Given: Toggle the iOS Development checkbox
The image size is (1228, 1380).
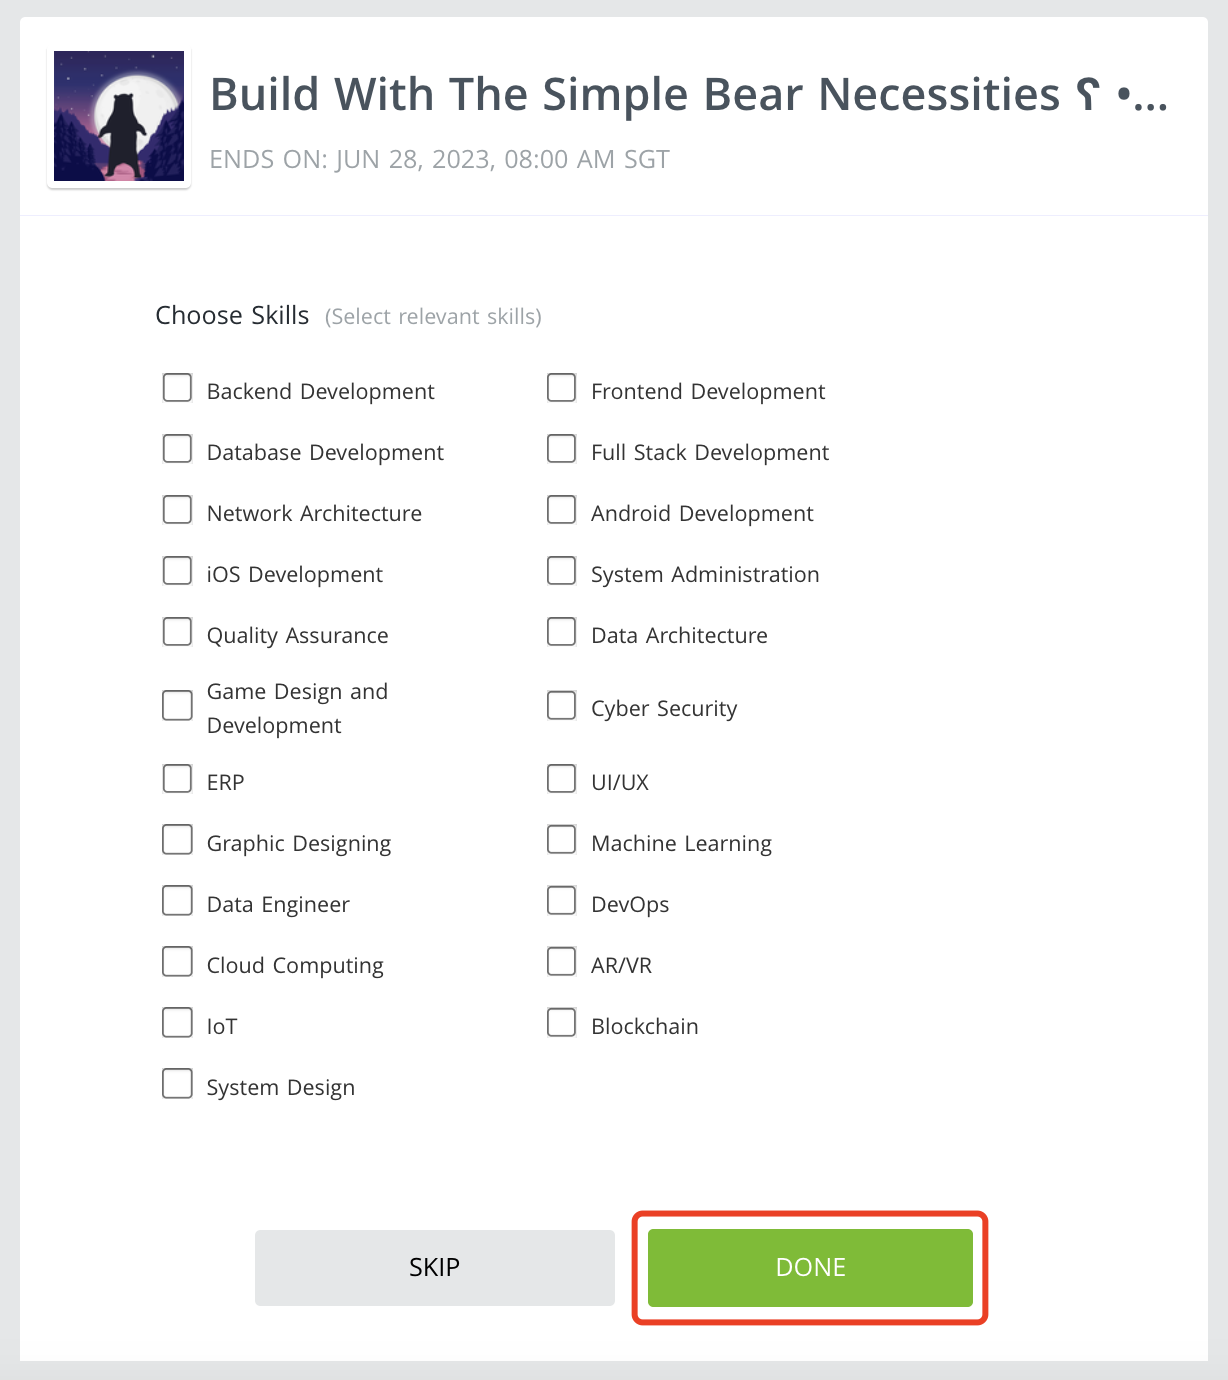Looking at the screenshot, I should [x=177, y=571].
